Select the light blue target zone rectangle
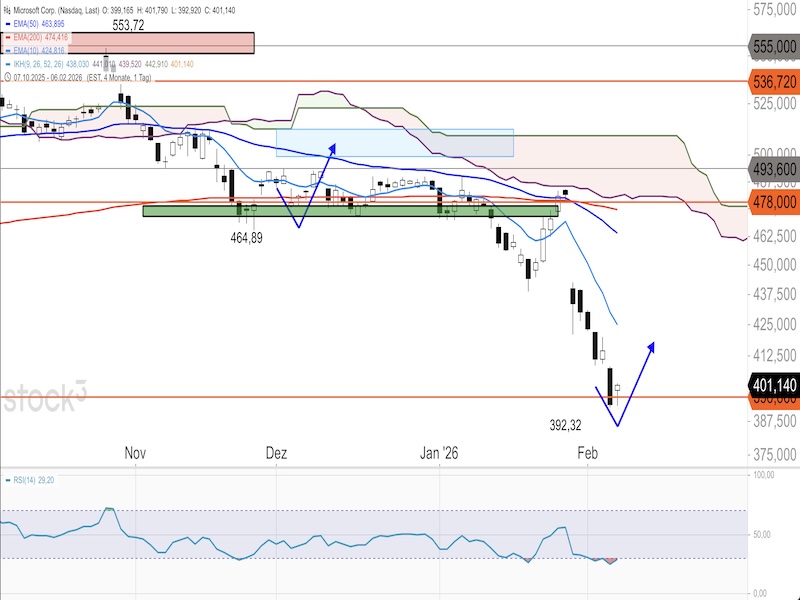Screen dimensions: 800x600 click(394, 143)
